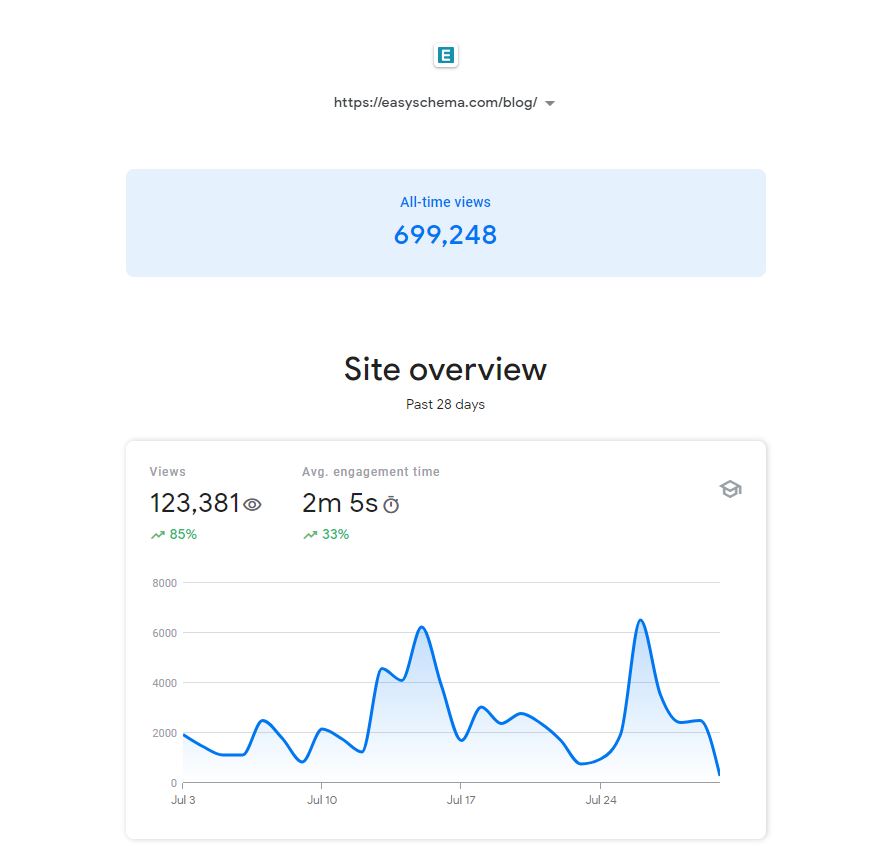The height and width of the screenshot is (854, 876).
Task: Click the Jul 24 axis label
Action: pyautogui.click(x=600, y=800)
